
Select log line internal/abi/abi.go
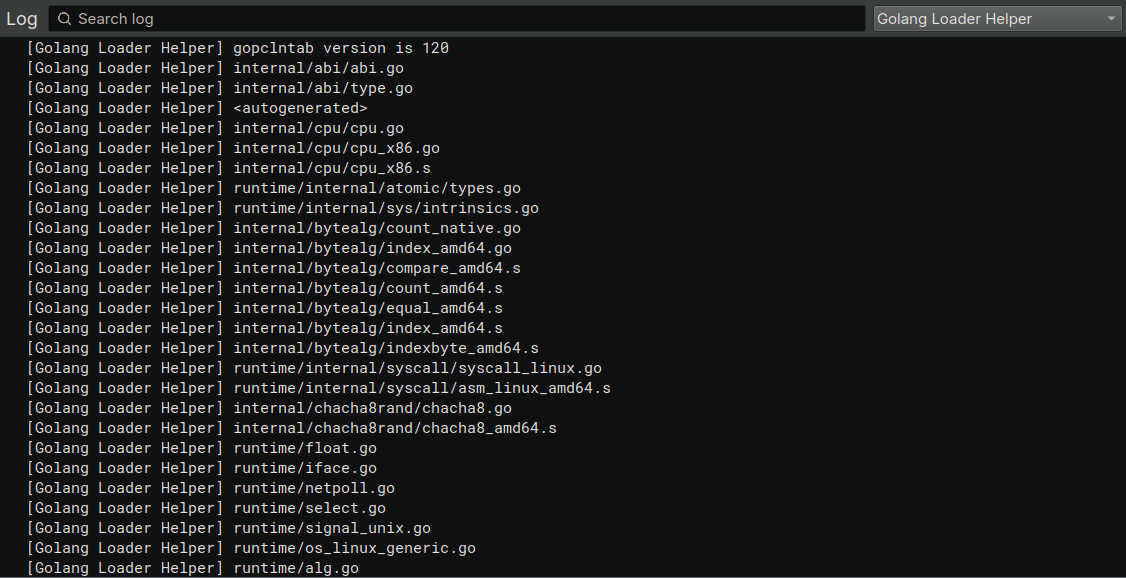[x=215, y=68]
